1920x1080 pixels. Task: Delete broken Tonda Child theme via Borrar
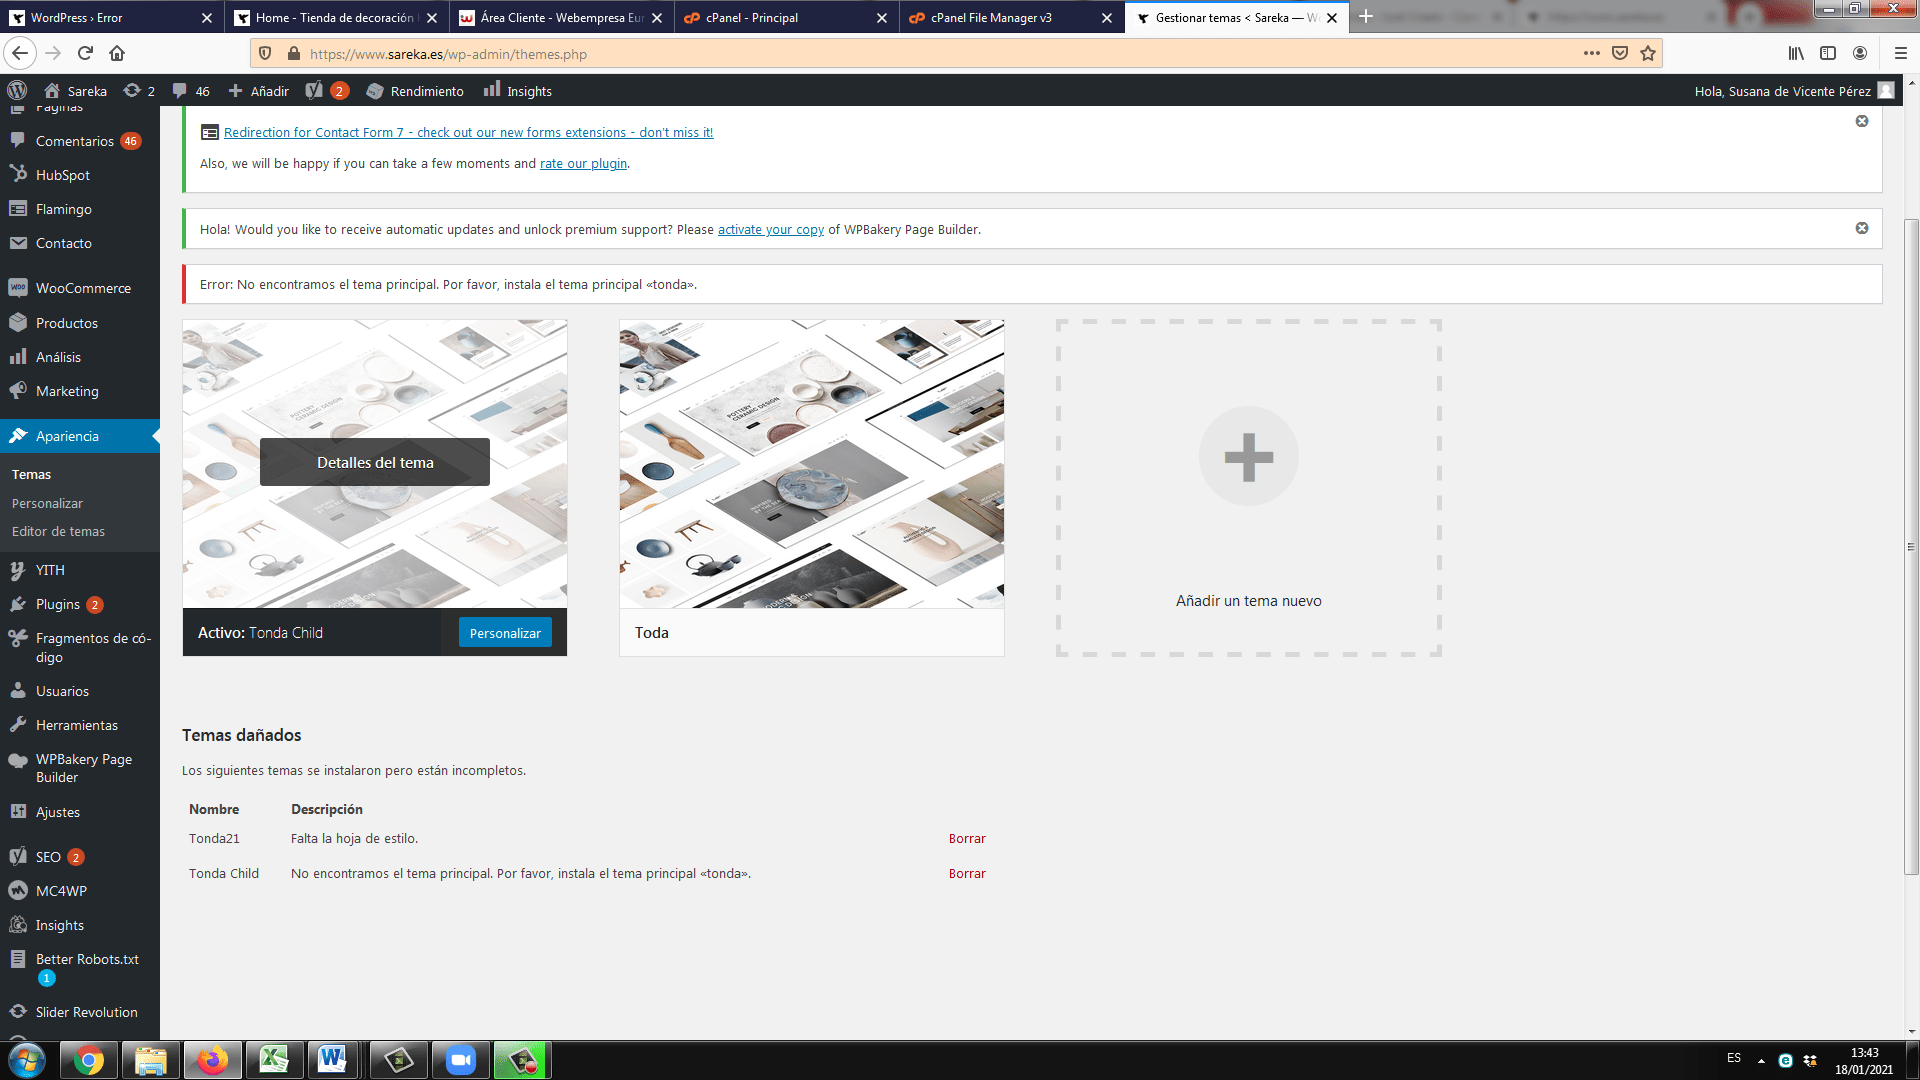coord(967,874)
